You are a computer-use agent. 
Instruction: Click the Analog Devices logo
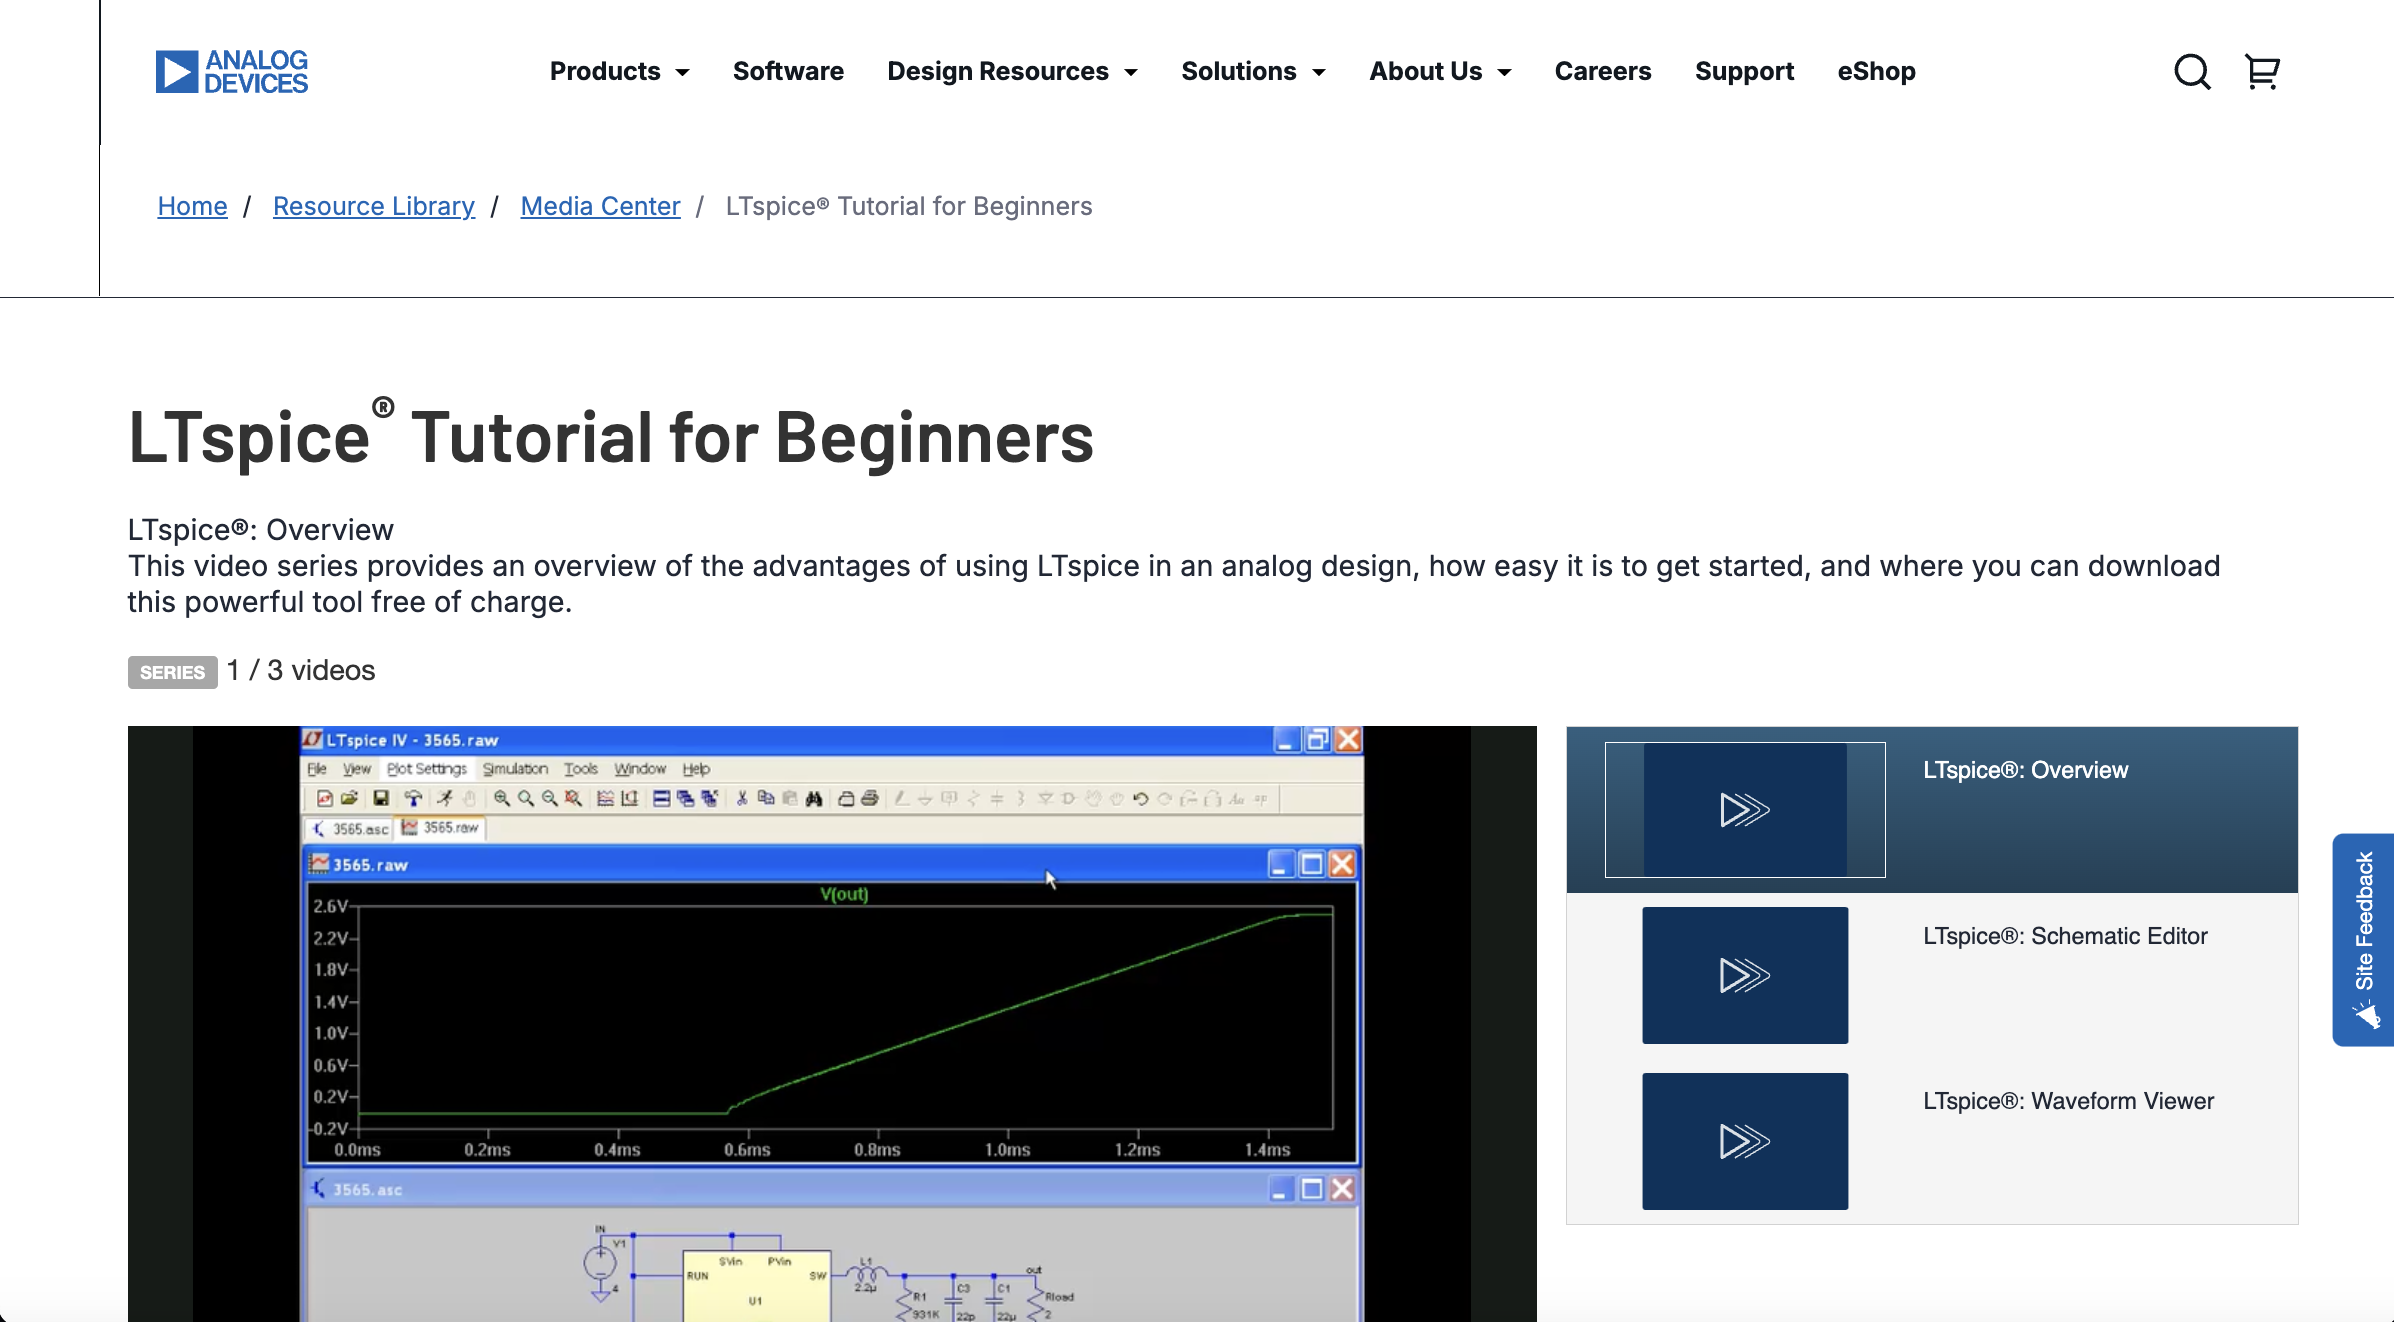(x=232, y=72)
